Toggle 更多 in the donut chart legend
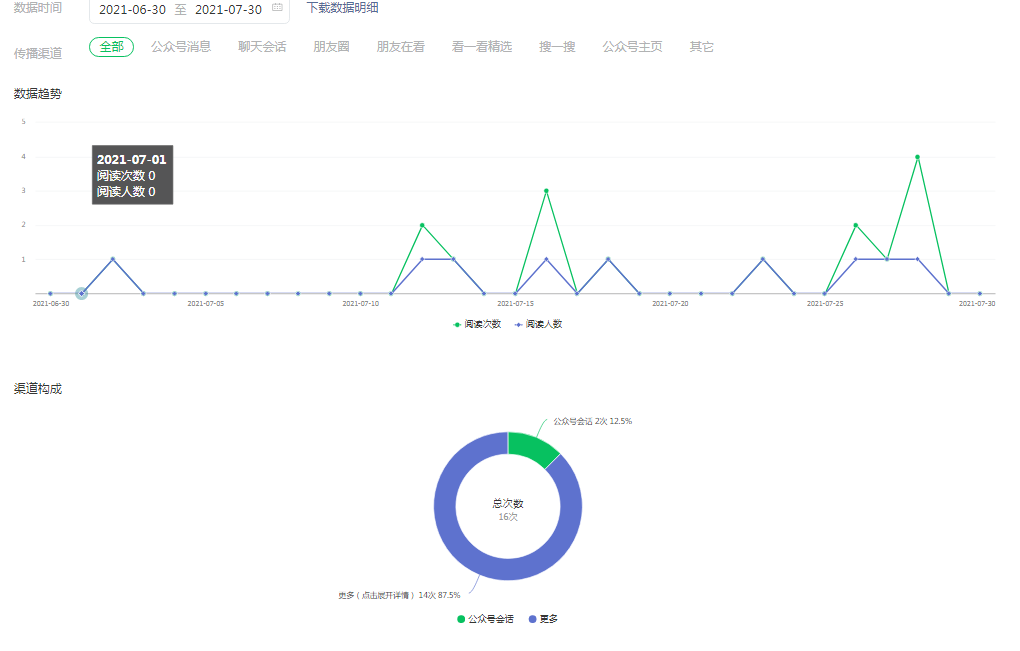The width and height of the screenshot is (1020, 651). click(543, 619)
